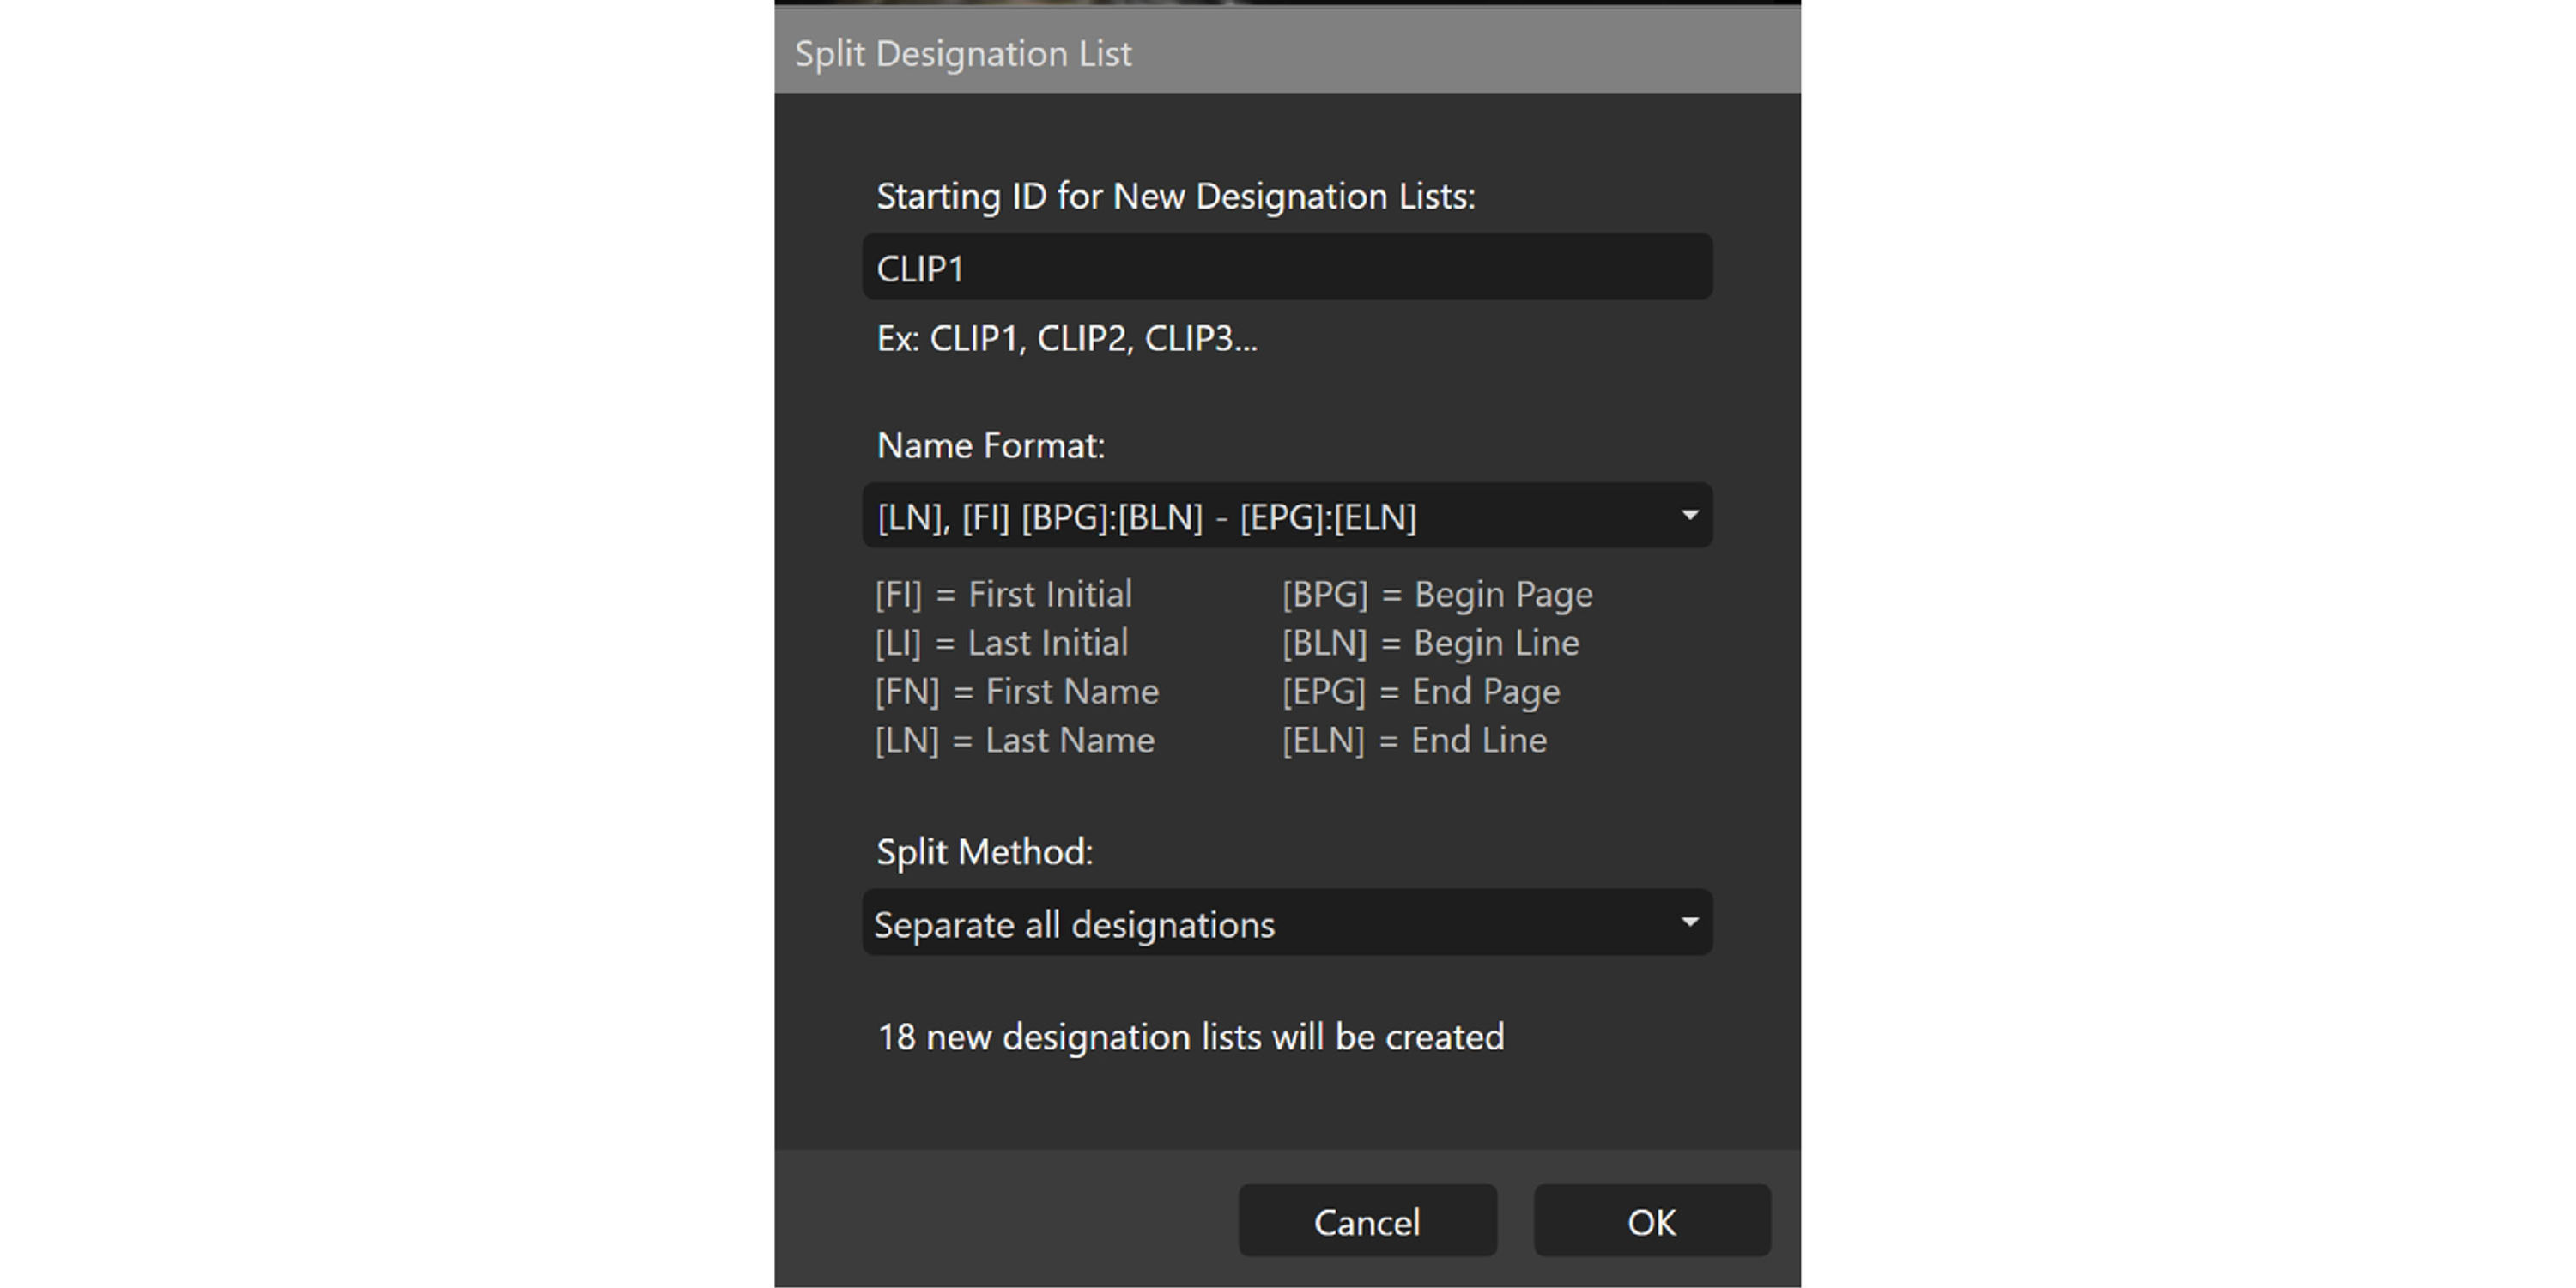Image resolution: width=2576 pixels, height=1288 pixels.
Task: Click the Name Format label
Action: pos(990,445)
